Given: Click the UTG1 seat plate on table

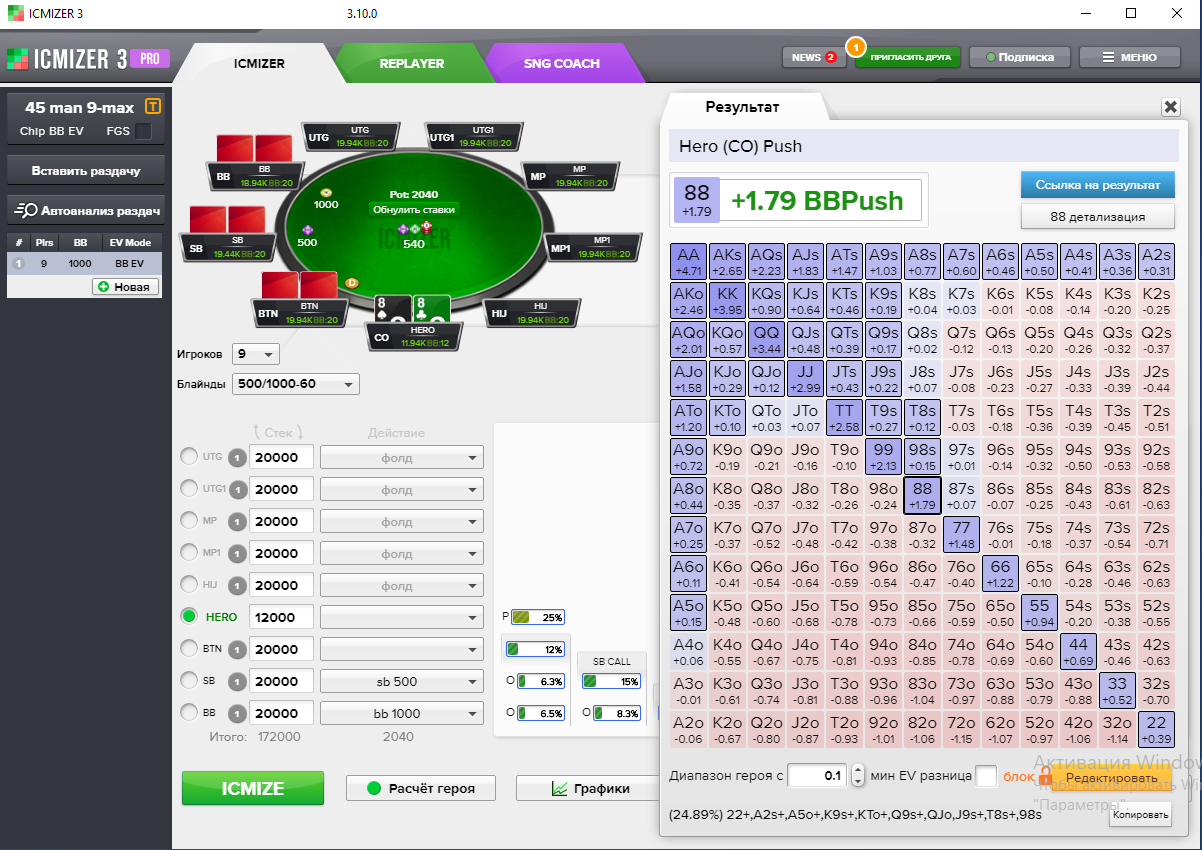Looking at the screenshot, I should click(x=474, y=136).
